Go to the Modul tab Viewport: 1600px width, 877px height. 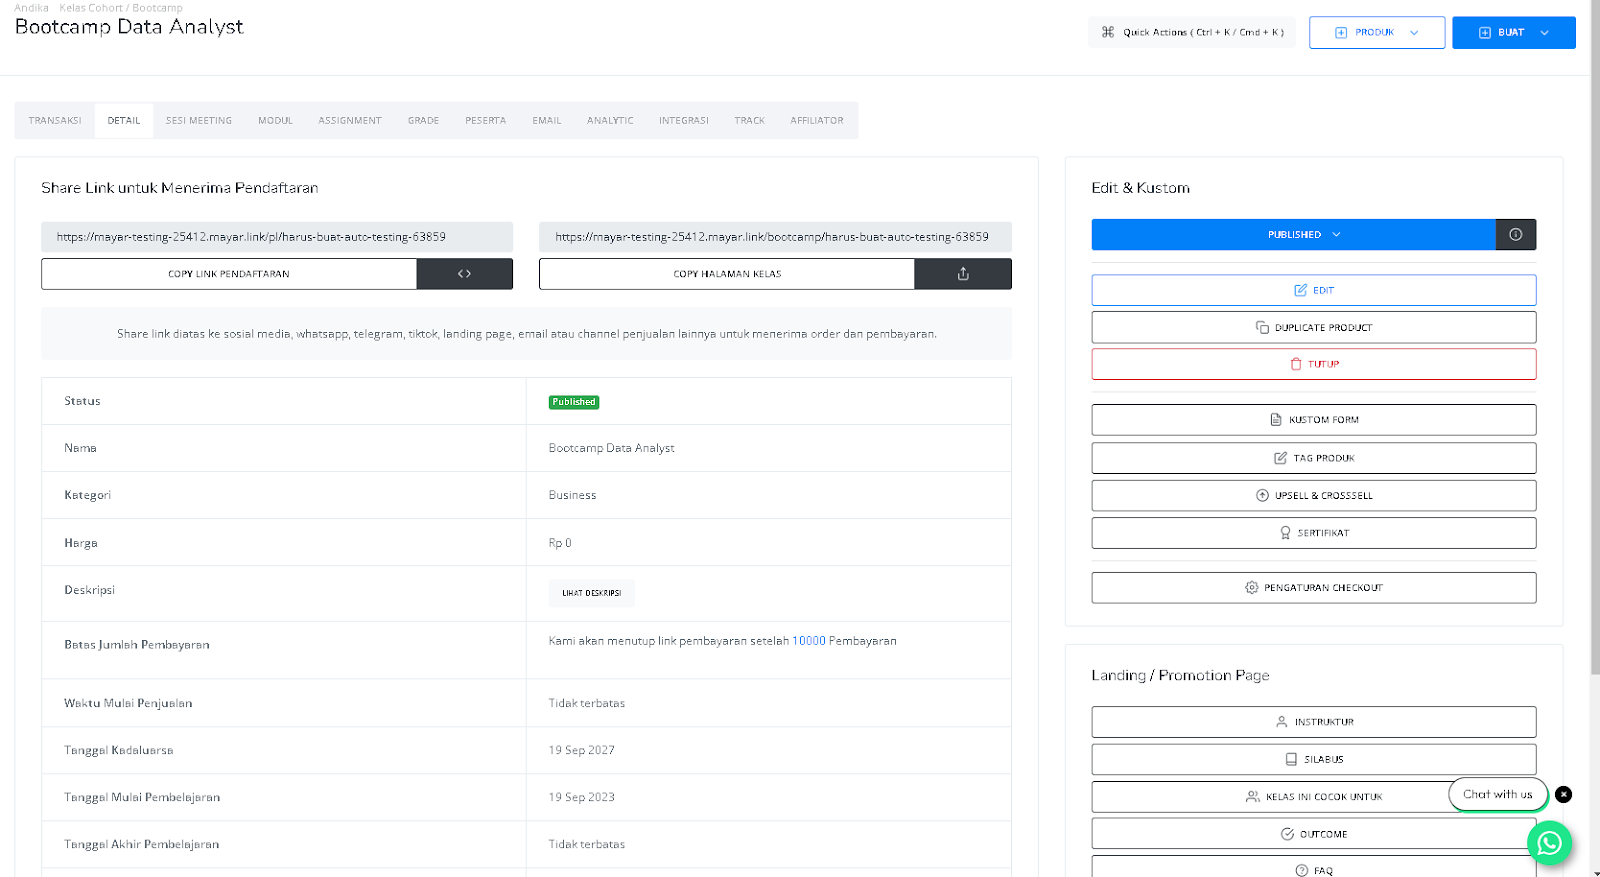(275, 121)
